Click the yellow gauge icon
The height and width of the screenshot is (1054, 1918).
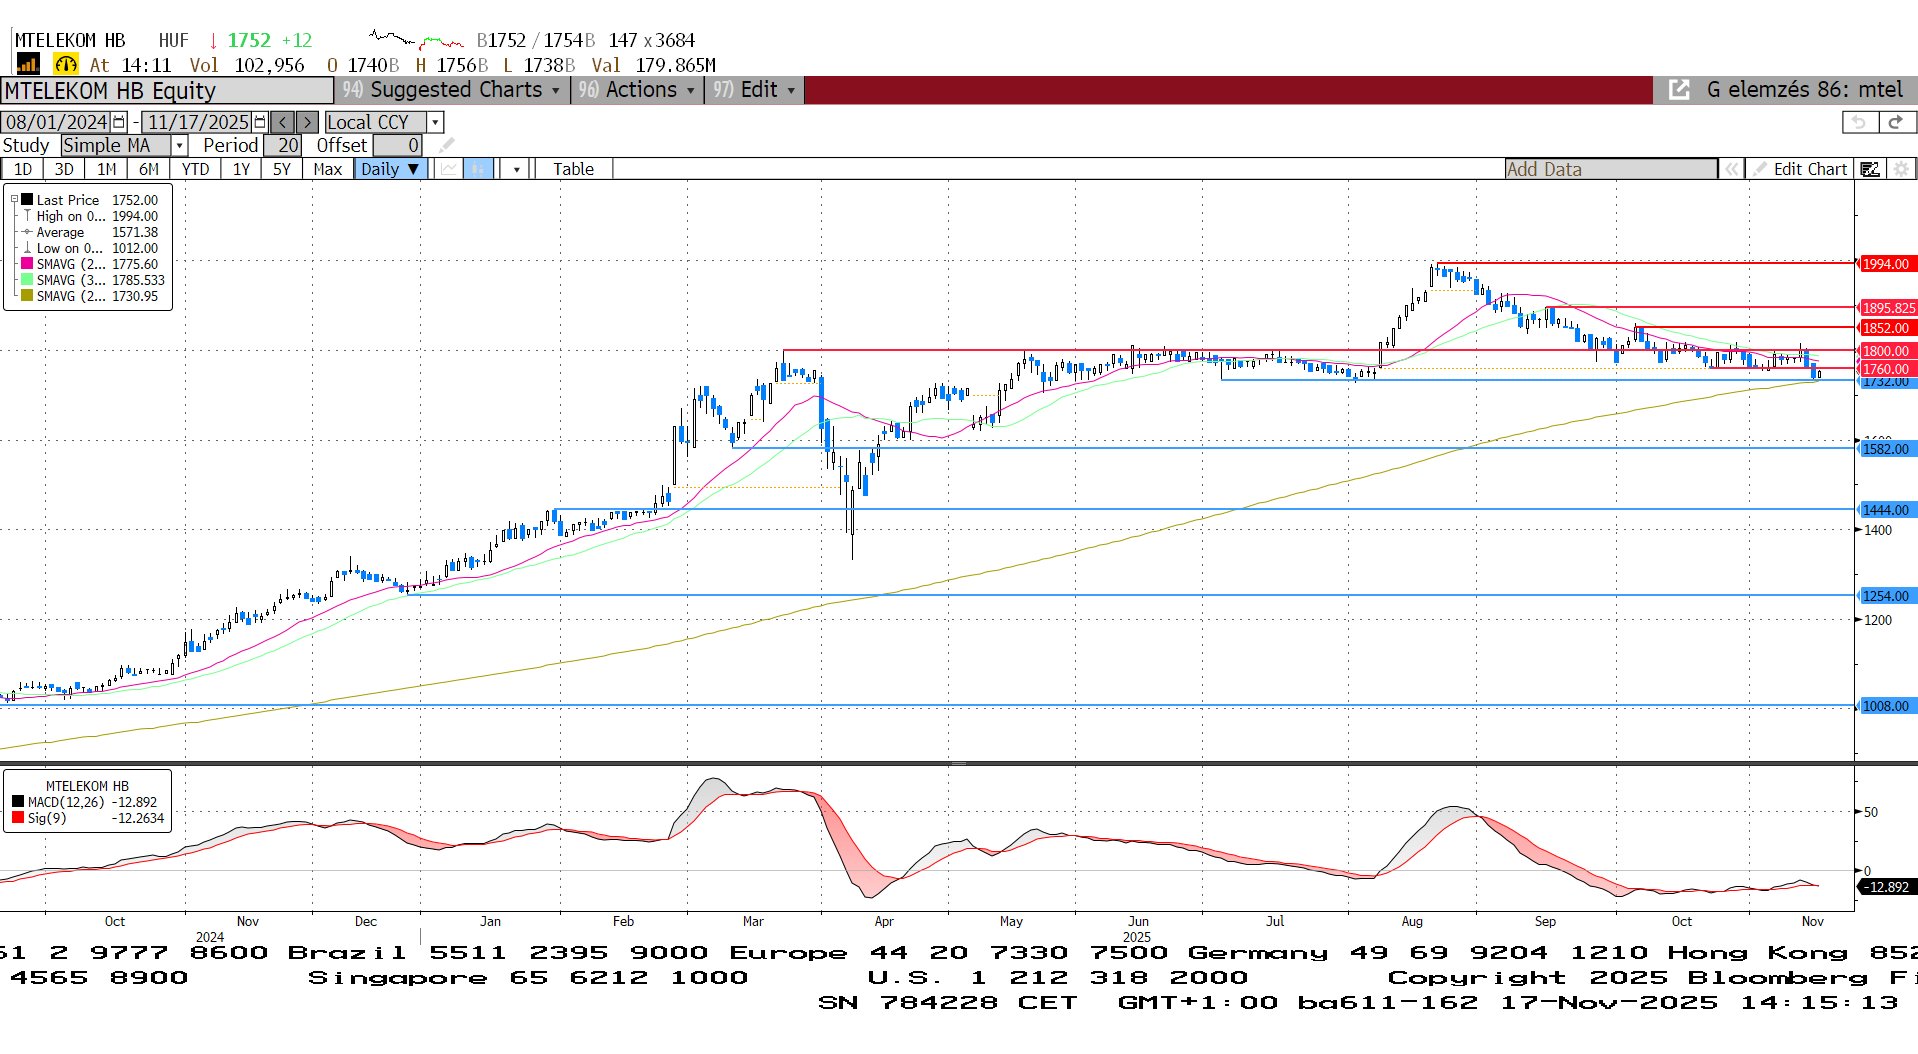click(66, 65)
